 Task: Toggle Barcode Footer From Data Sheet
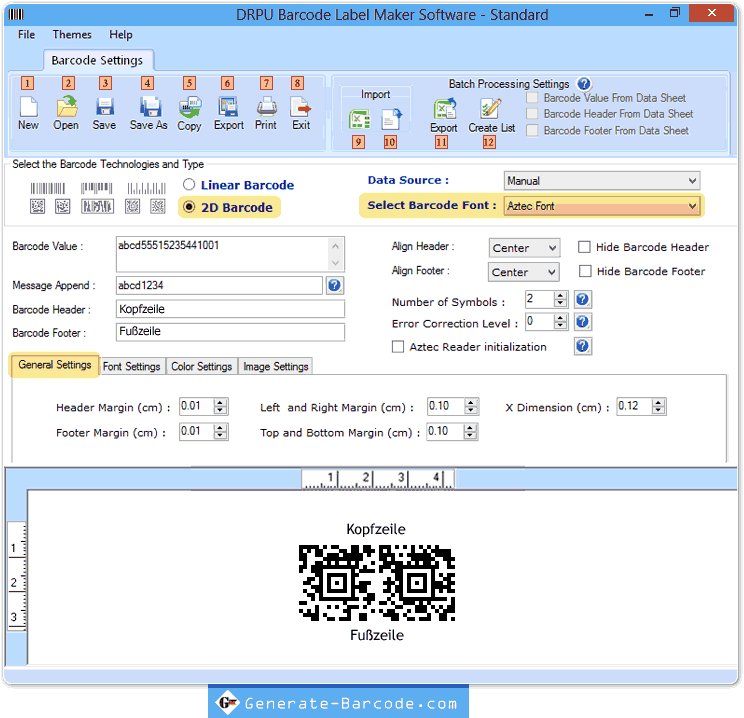(532, 131)
